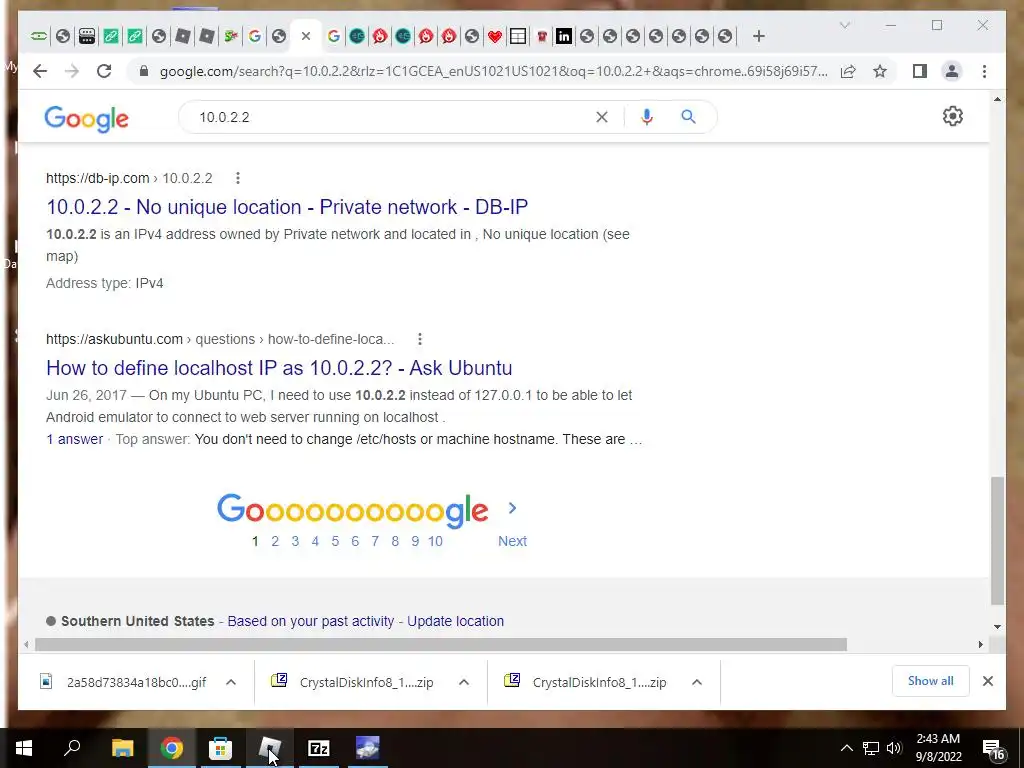1024x768 pixels.
Task: Go forward to next page
Action: (72, 71)
